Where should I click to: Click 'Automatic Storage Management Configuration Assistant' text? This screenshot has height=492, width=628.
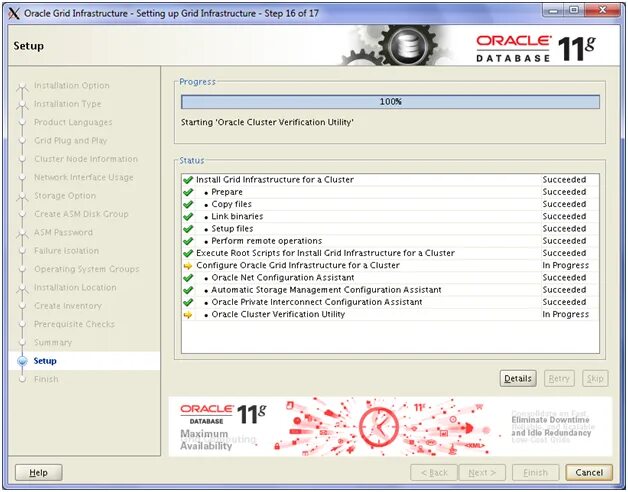click(326, 290)
